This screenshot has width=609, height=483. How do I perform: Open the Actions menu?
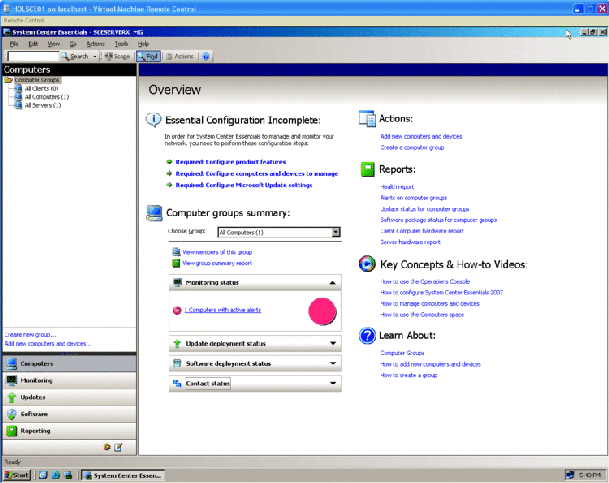coord(96,44)
